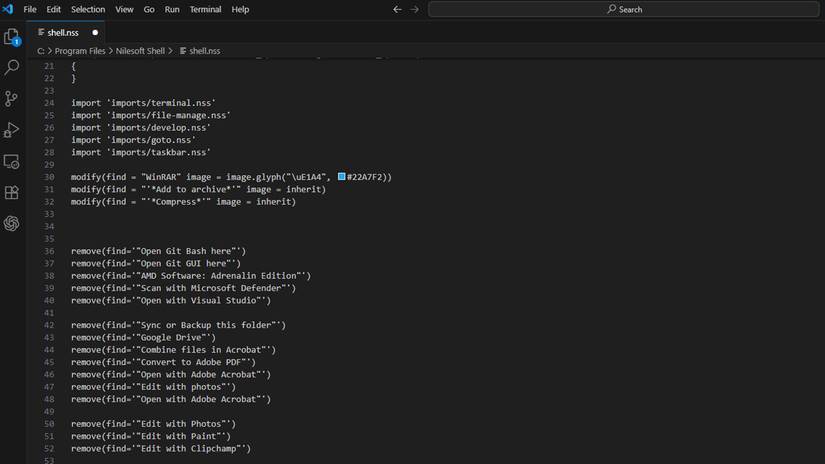Open the ChatGPT extension icon in activity bar
825x464 pixels.
click(x=12, y=224)
